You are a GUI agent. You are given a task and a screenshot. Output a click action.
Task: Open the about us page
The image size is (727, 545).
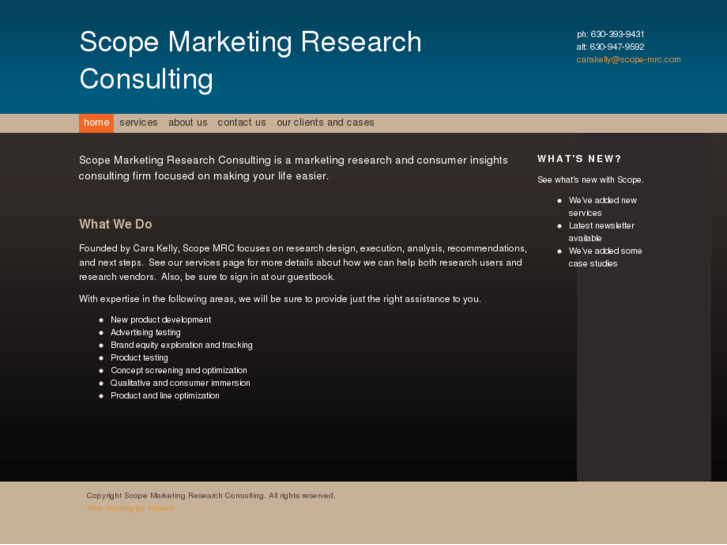[x=188, y=123]
